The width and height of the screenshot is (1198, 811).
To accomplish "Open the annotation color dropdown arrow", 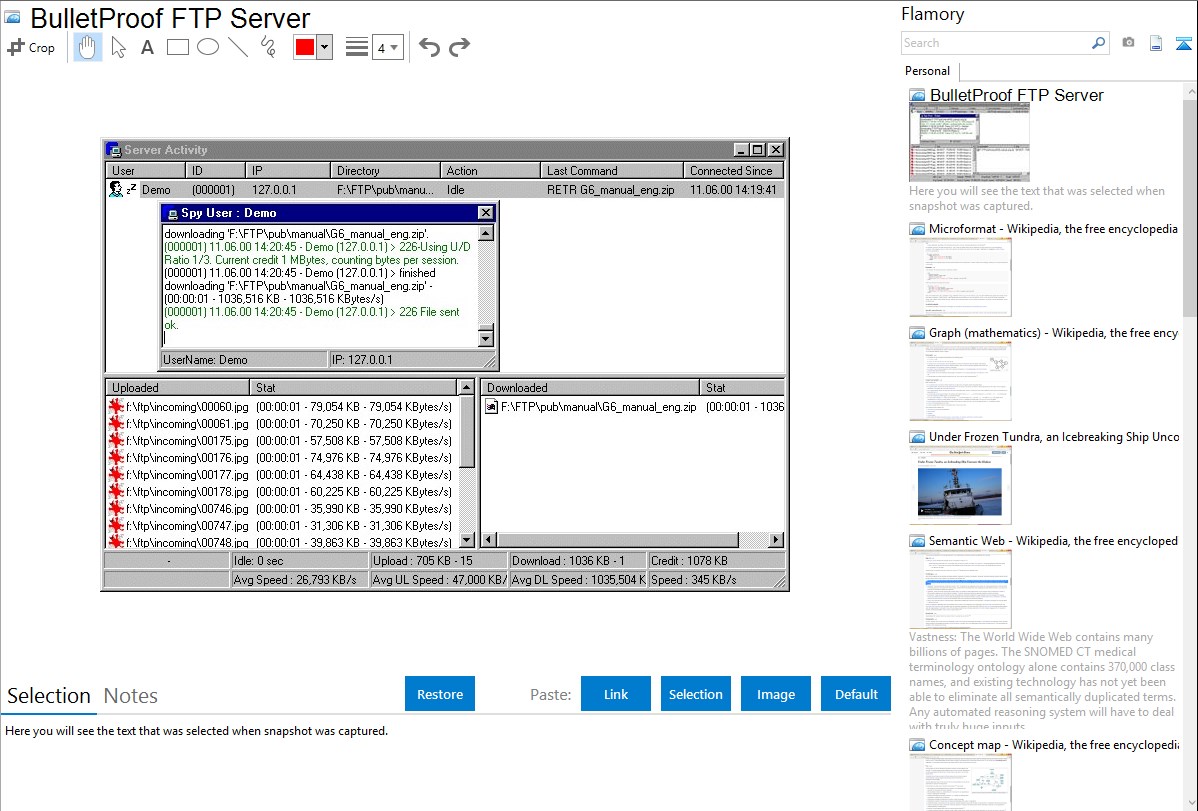I will (325, 47).
